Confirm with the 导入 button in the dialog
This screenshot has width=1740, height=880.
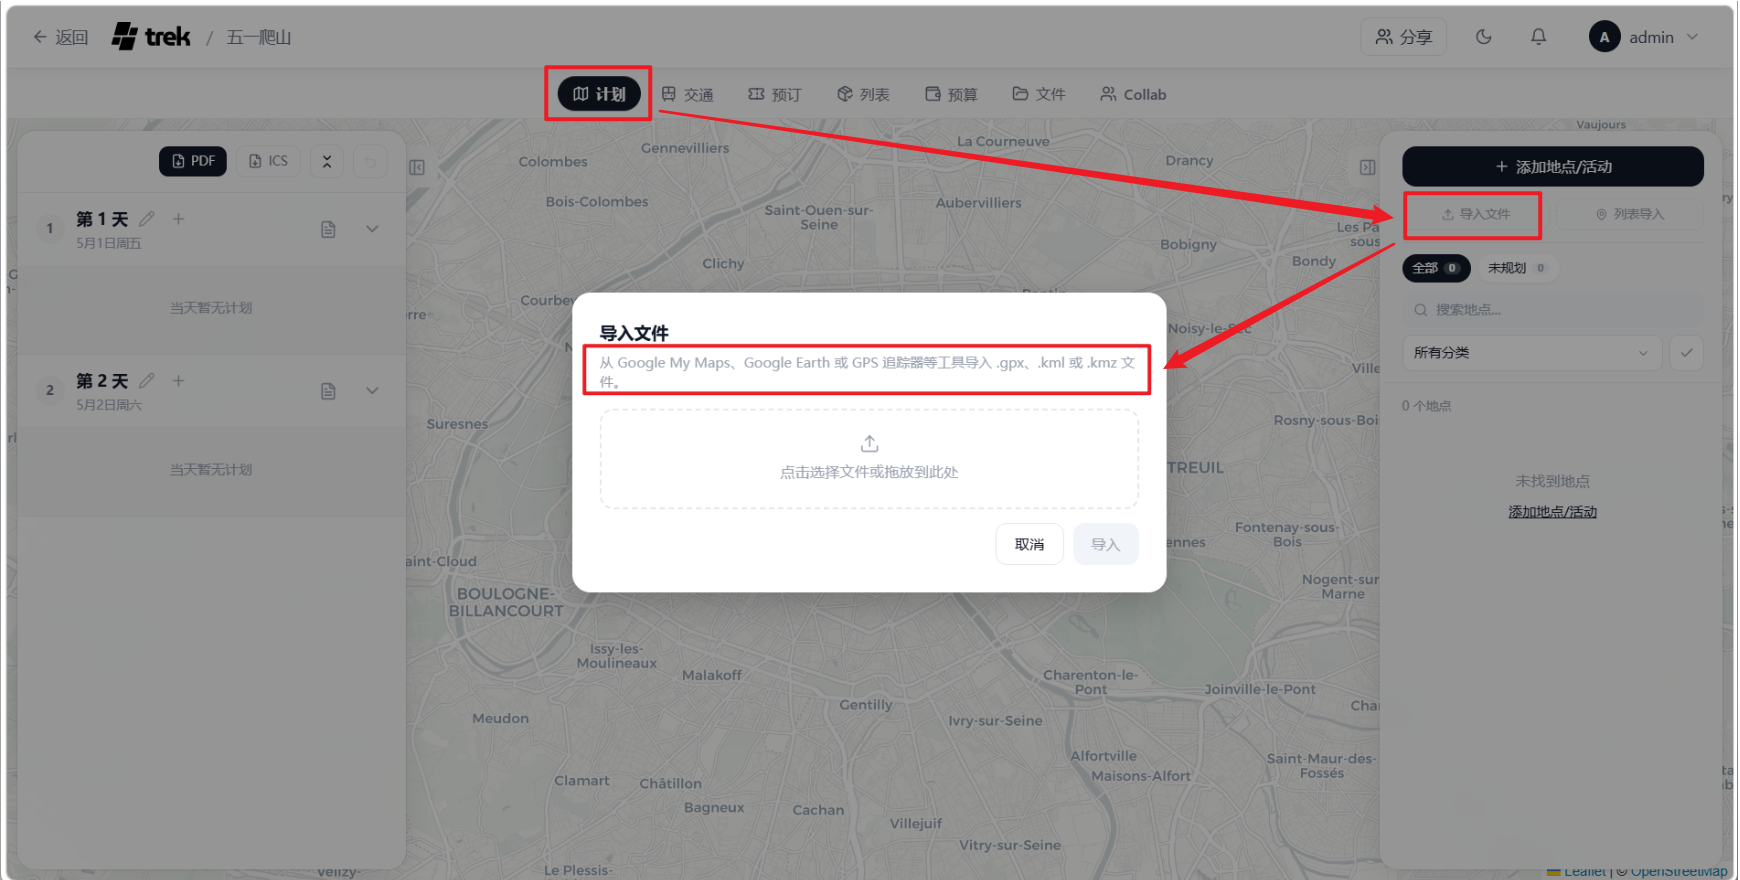pos(1106,544)
